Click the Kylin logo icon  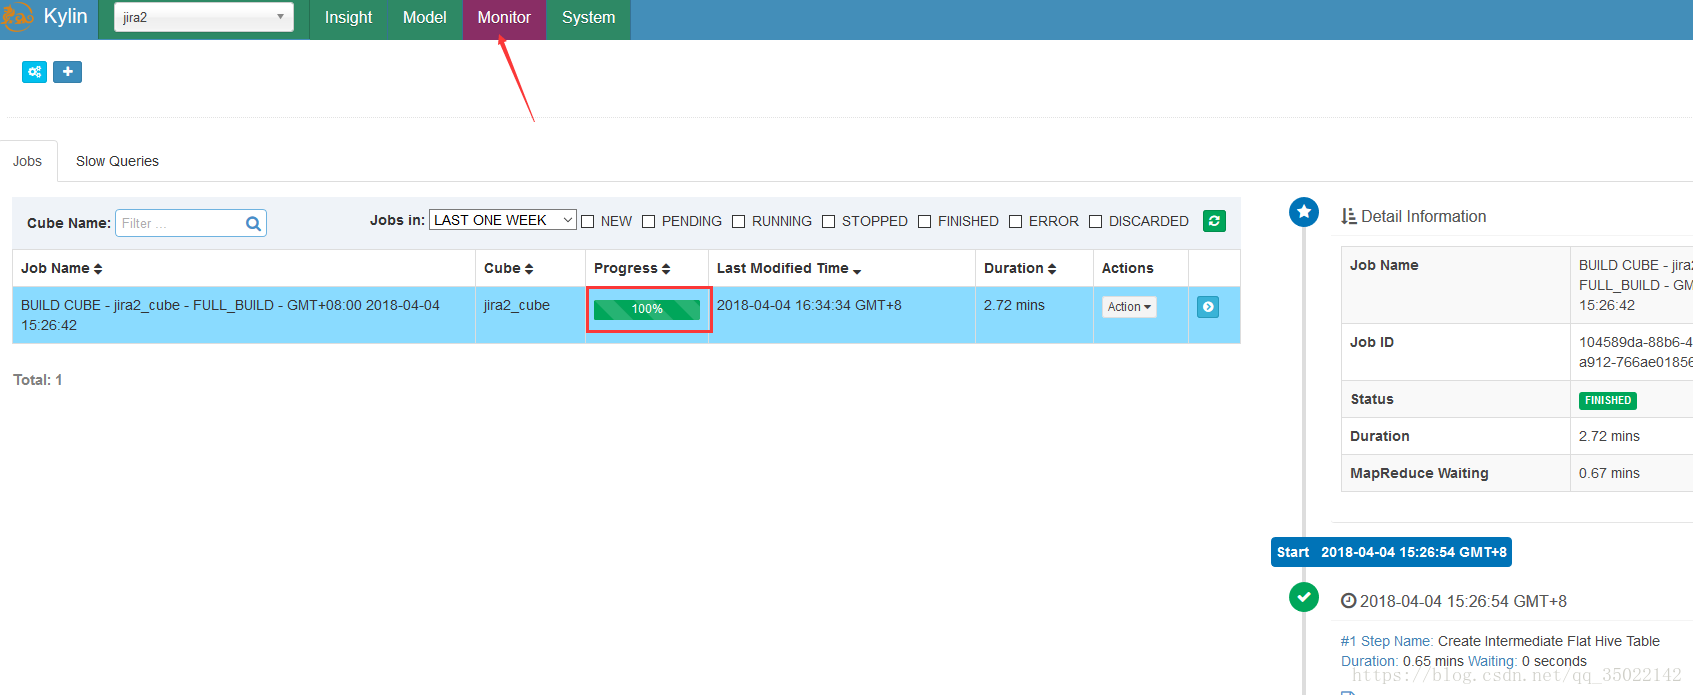[x=16, y=17]
